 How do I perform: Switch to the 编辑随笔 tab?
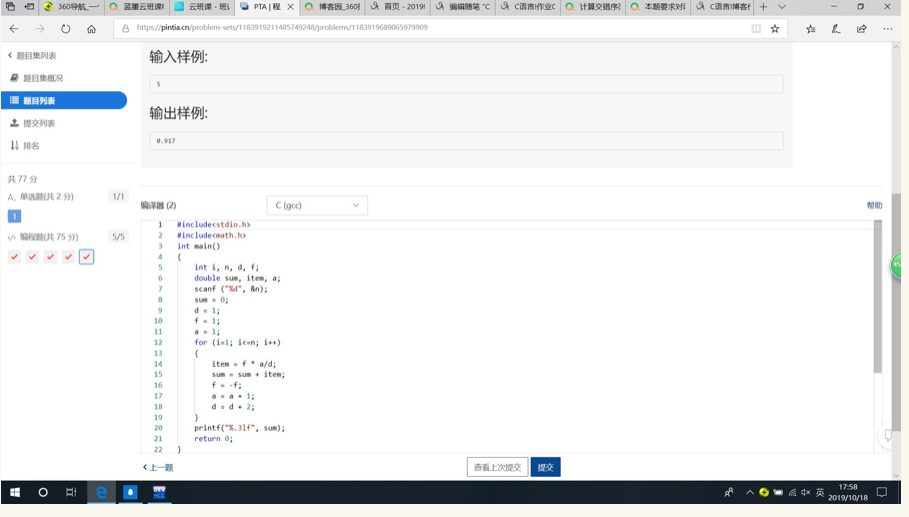(x=463, y=6)
